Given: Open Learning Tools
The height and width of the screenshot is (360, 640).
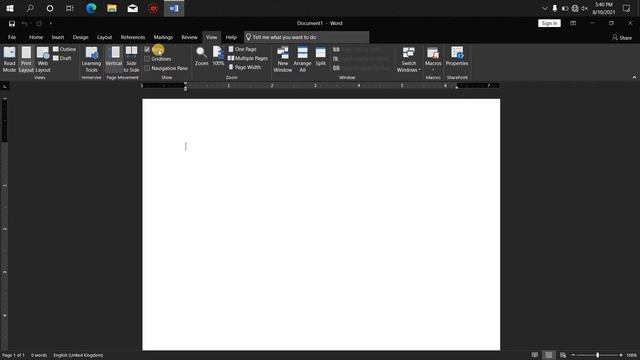Looking at the screenshot, I should tap(91, 59).
